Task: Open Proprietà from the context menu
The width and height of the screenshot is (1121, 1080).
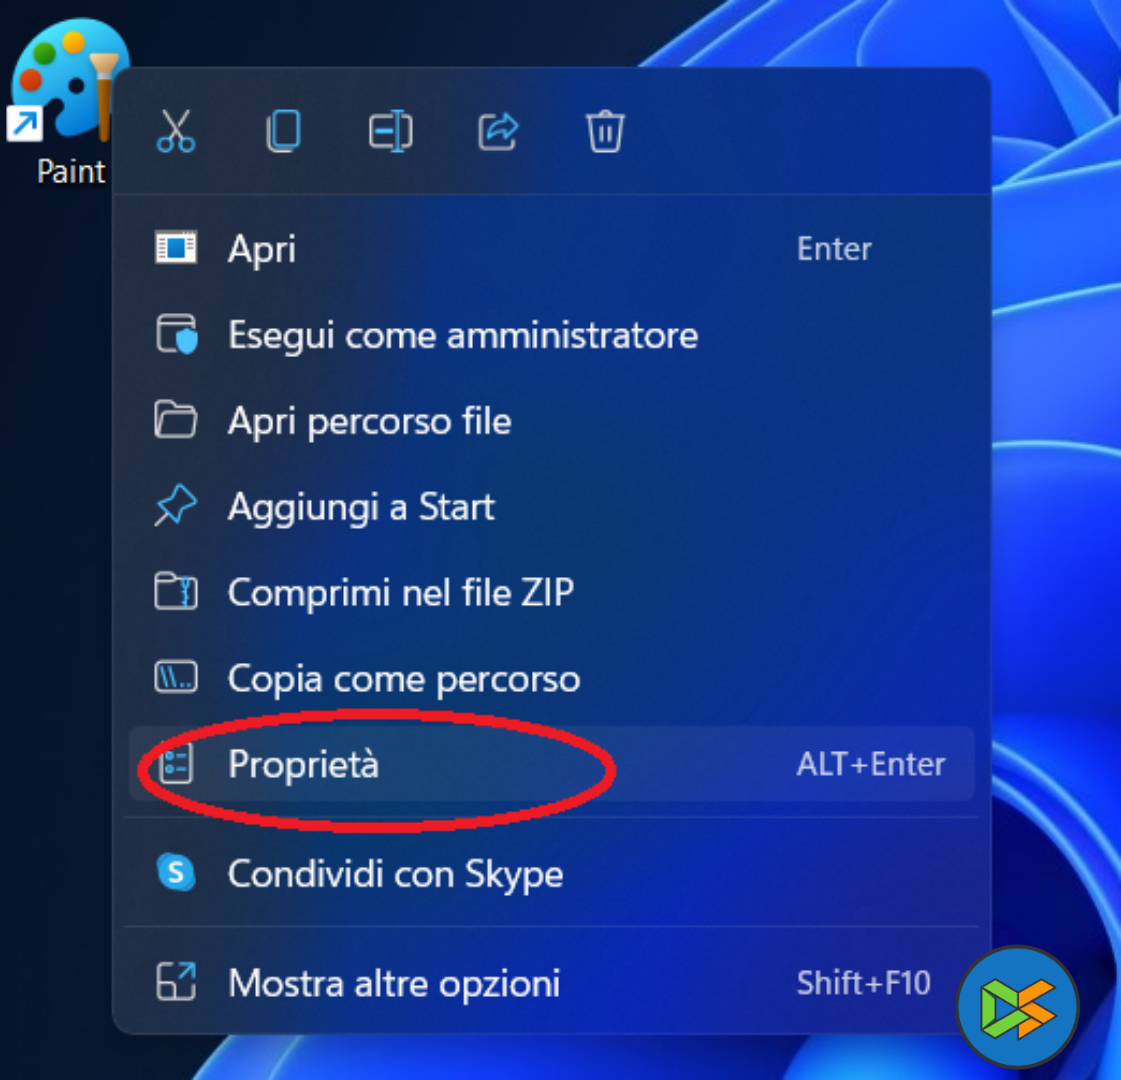Action: [551, 764]
